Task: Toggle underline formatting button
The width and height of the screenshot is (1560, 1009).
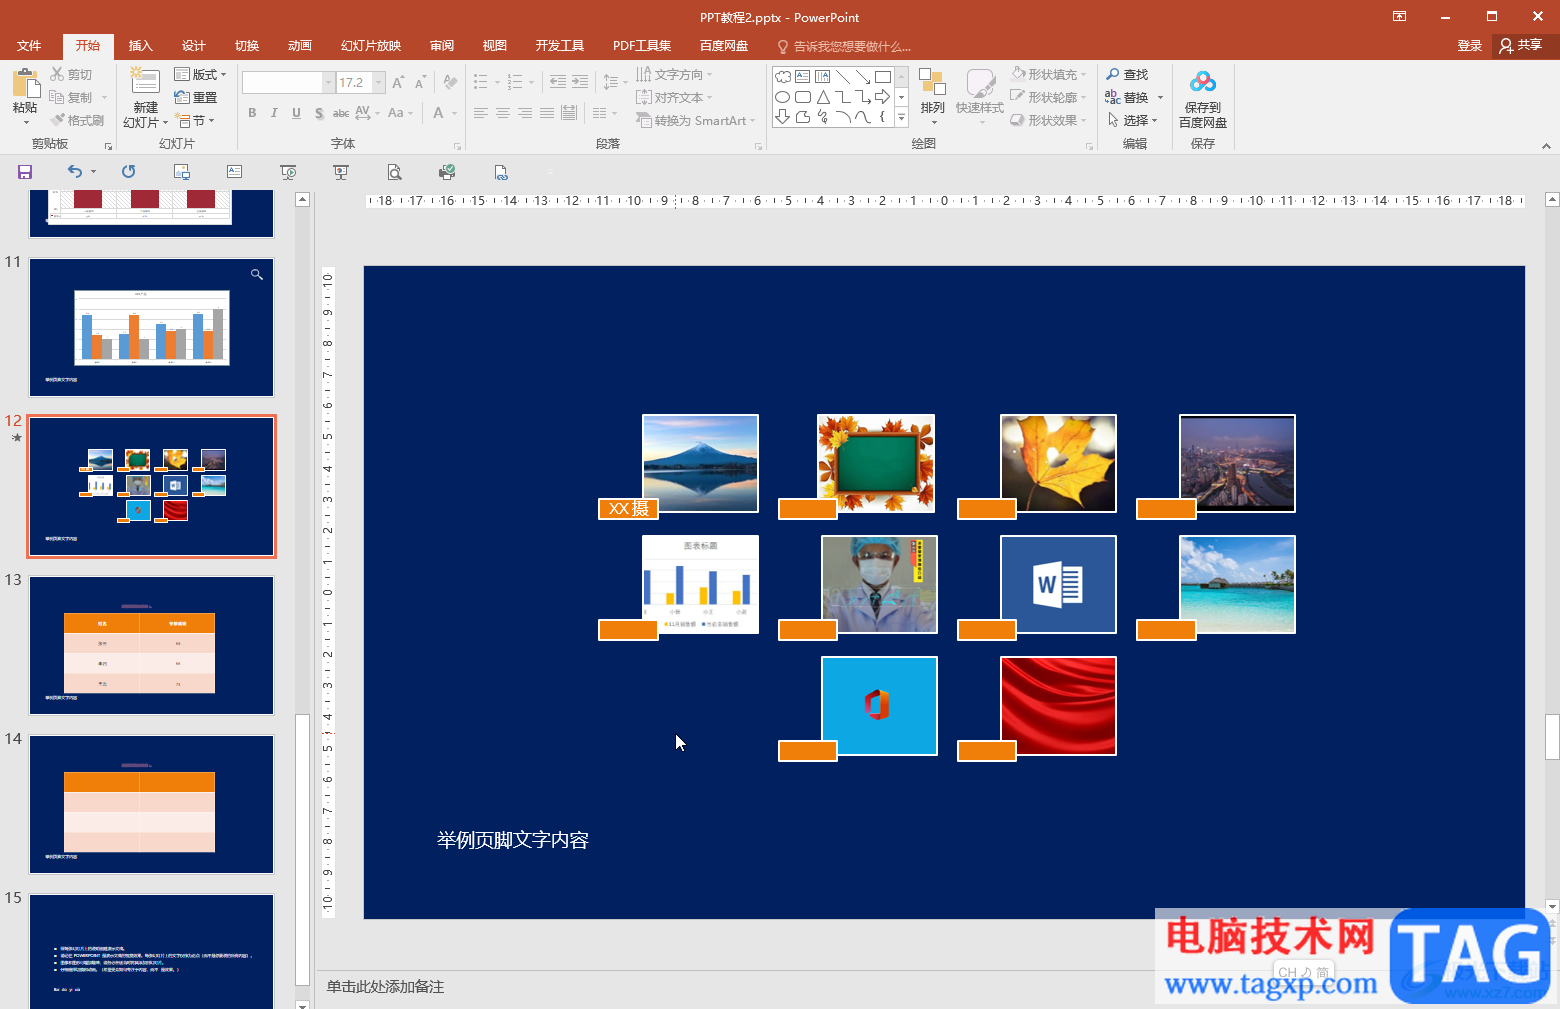Action: tap(296, 113)
